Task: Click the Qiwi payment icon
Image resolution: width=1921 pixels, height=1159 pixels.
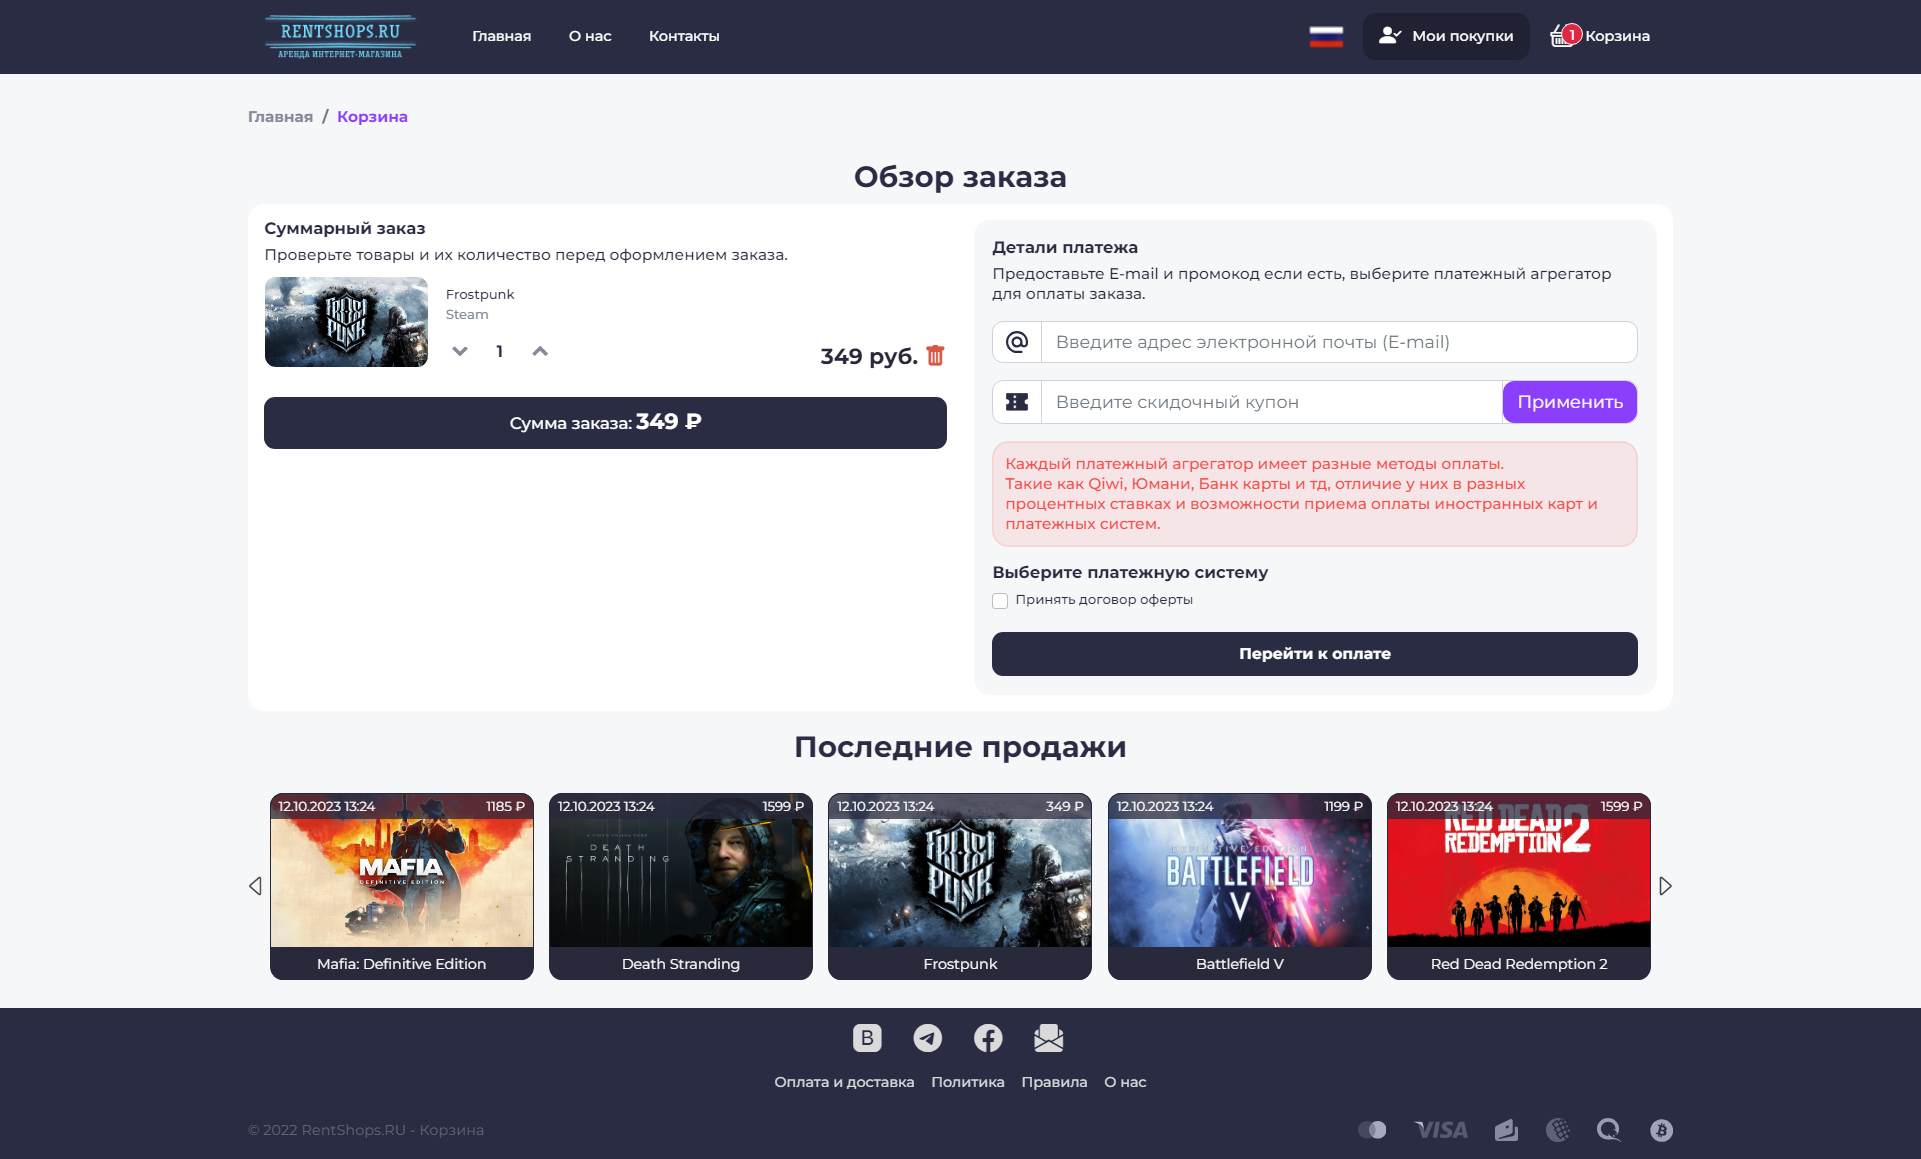Action: (1609, 1130)
